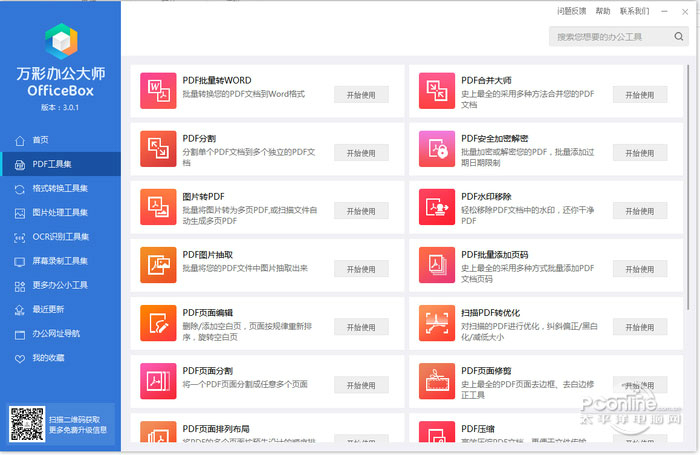This screenshot has height=455, width=700.
Task: Click the PDF分割 tool icon
Action: tap(158, 149)
